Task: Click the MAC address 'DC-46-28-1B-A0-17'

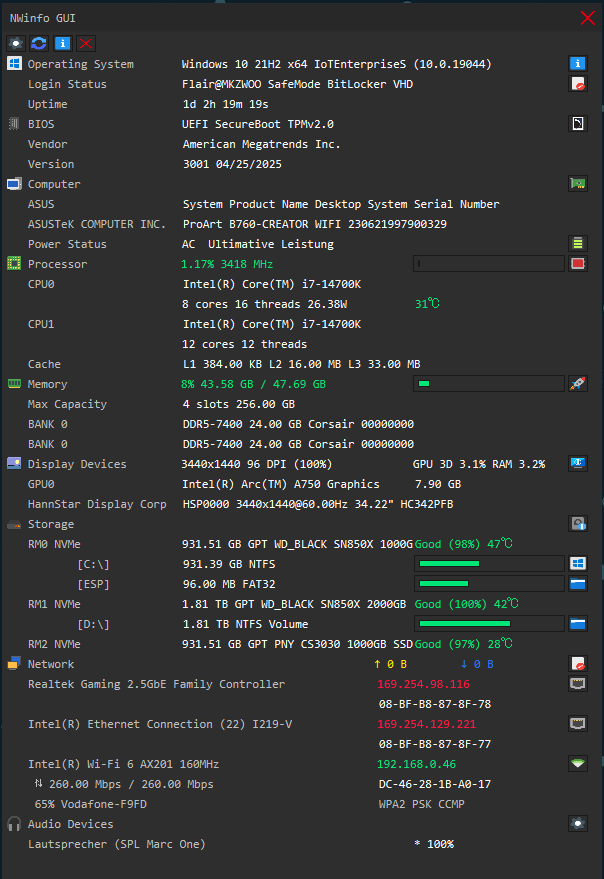Action: pyautogui.click(x=435, y=784)
